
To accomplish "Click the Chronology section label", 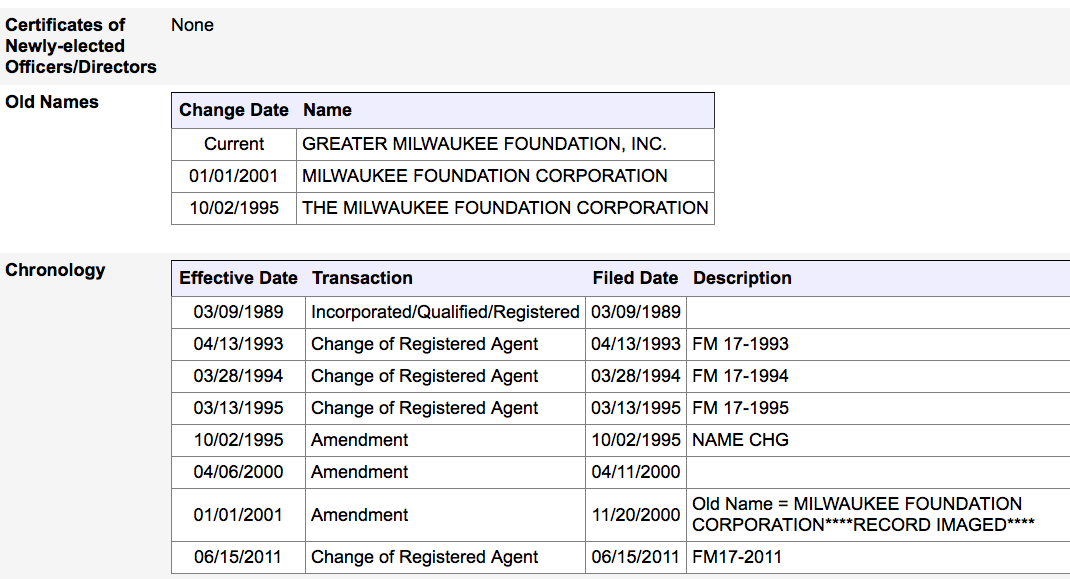I will coord(55,270).
